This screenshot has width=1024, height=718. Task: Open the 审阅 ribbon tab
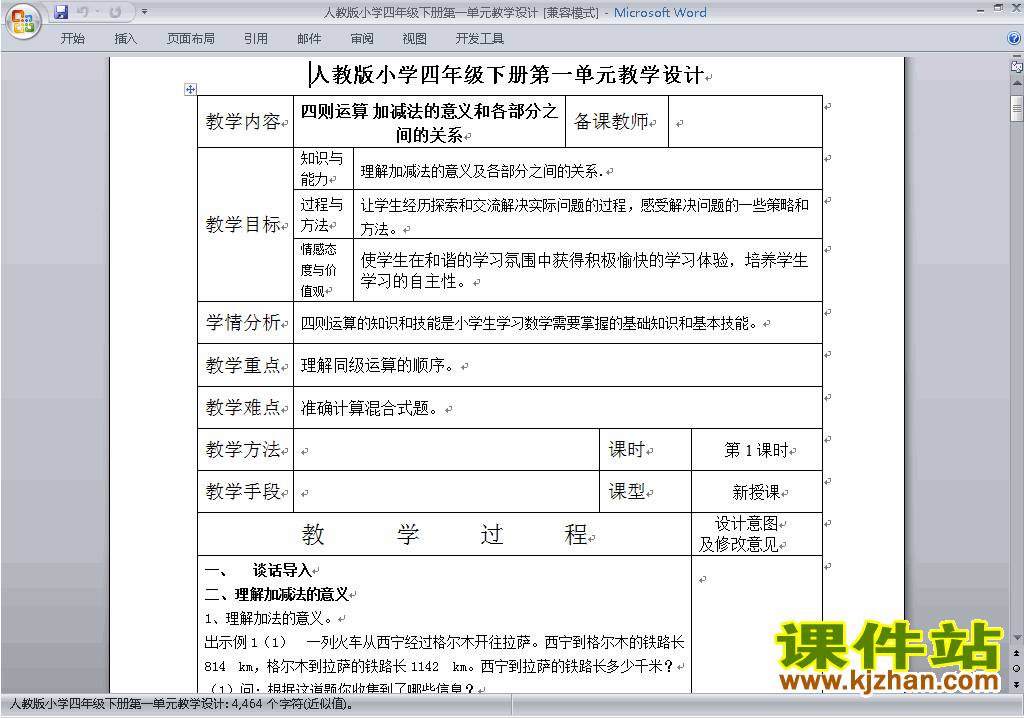[x=362, y=39]
